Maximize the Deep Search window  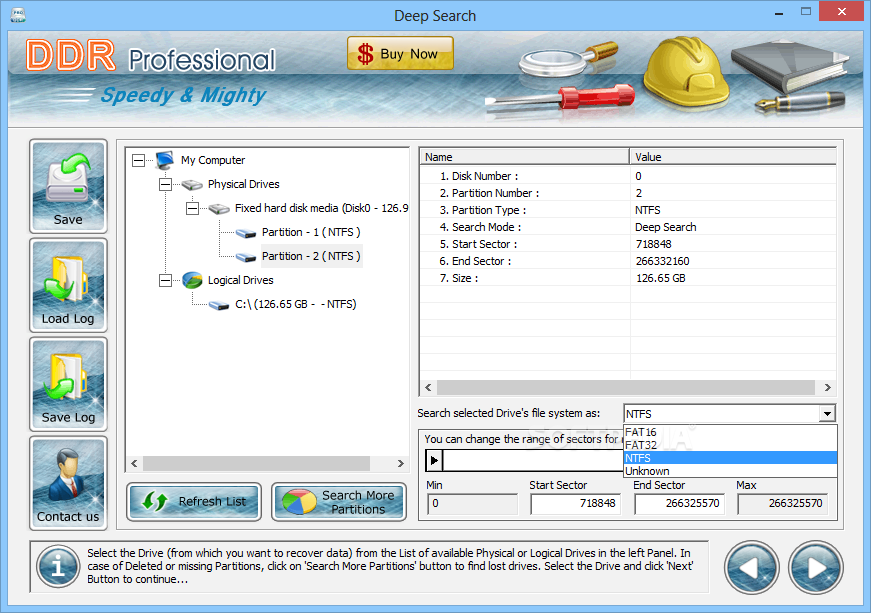(805, 12)
